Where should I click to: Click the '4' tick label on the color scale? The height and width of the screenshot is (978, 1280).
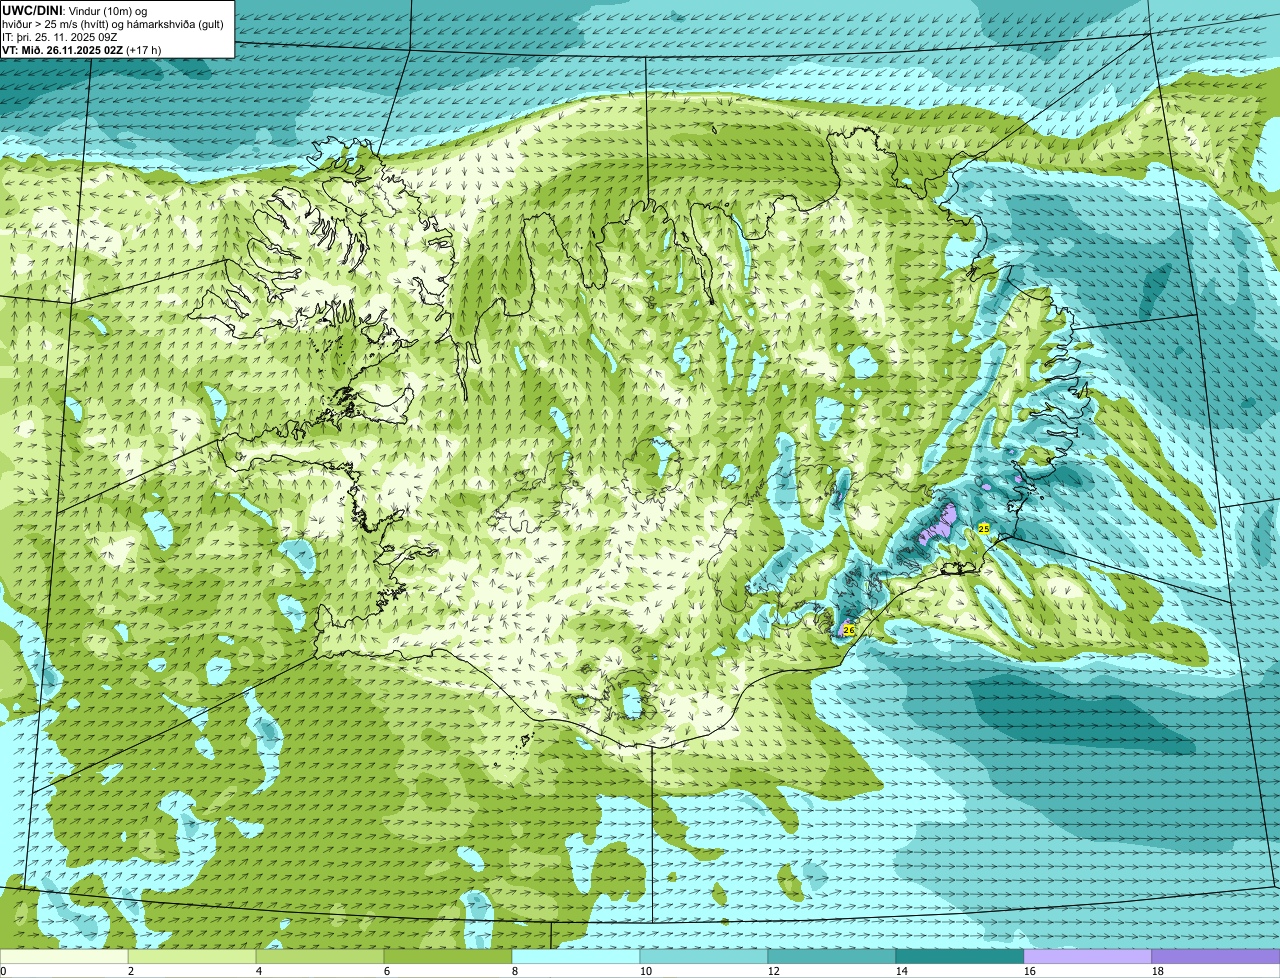pyautogui.click(x=259, y=971)
